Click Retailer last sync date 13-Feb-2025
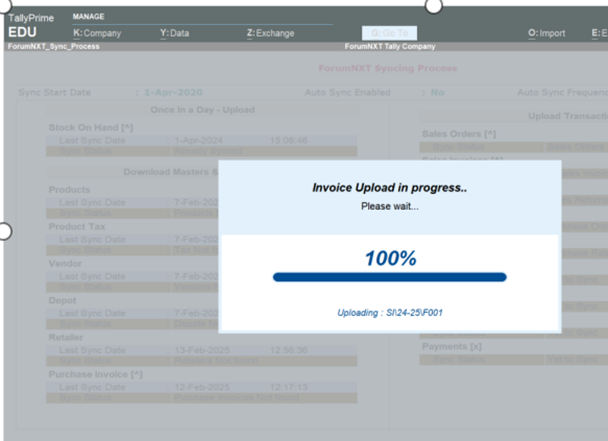 click(202, 350)
